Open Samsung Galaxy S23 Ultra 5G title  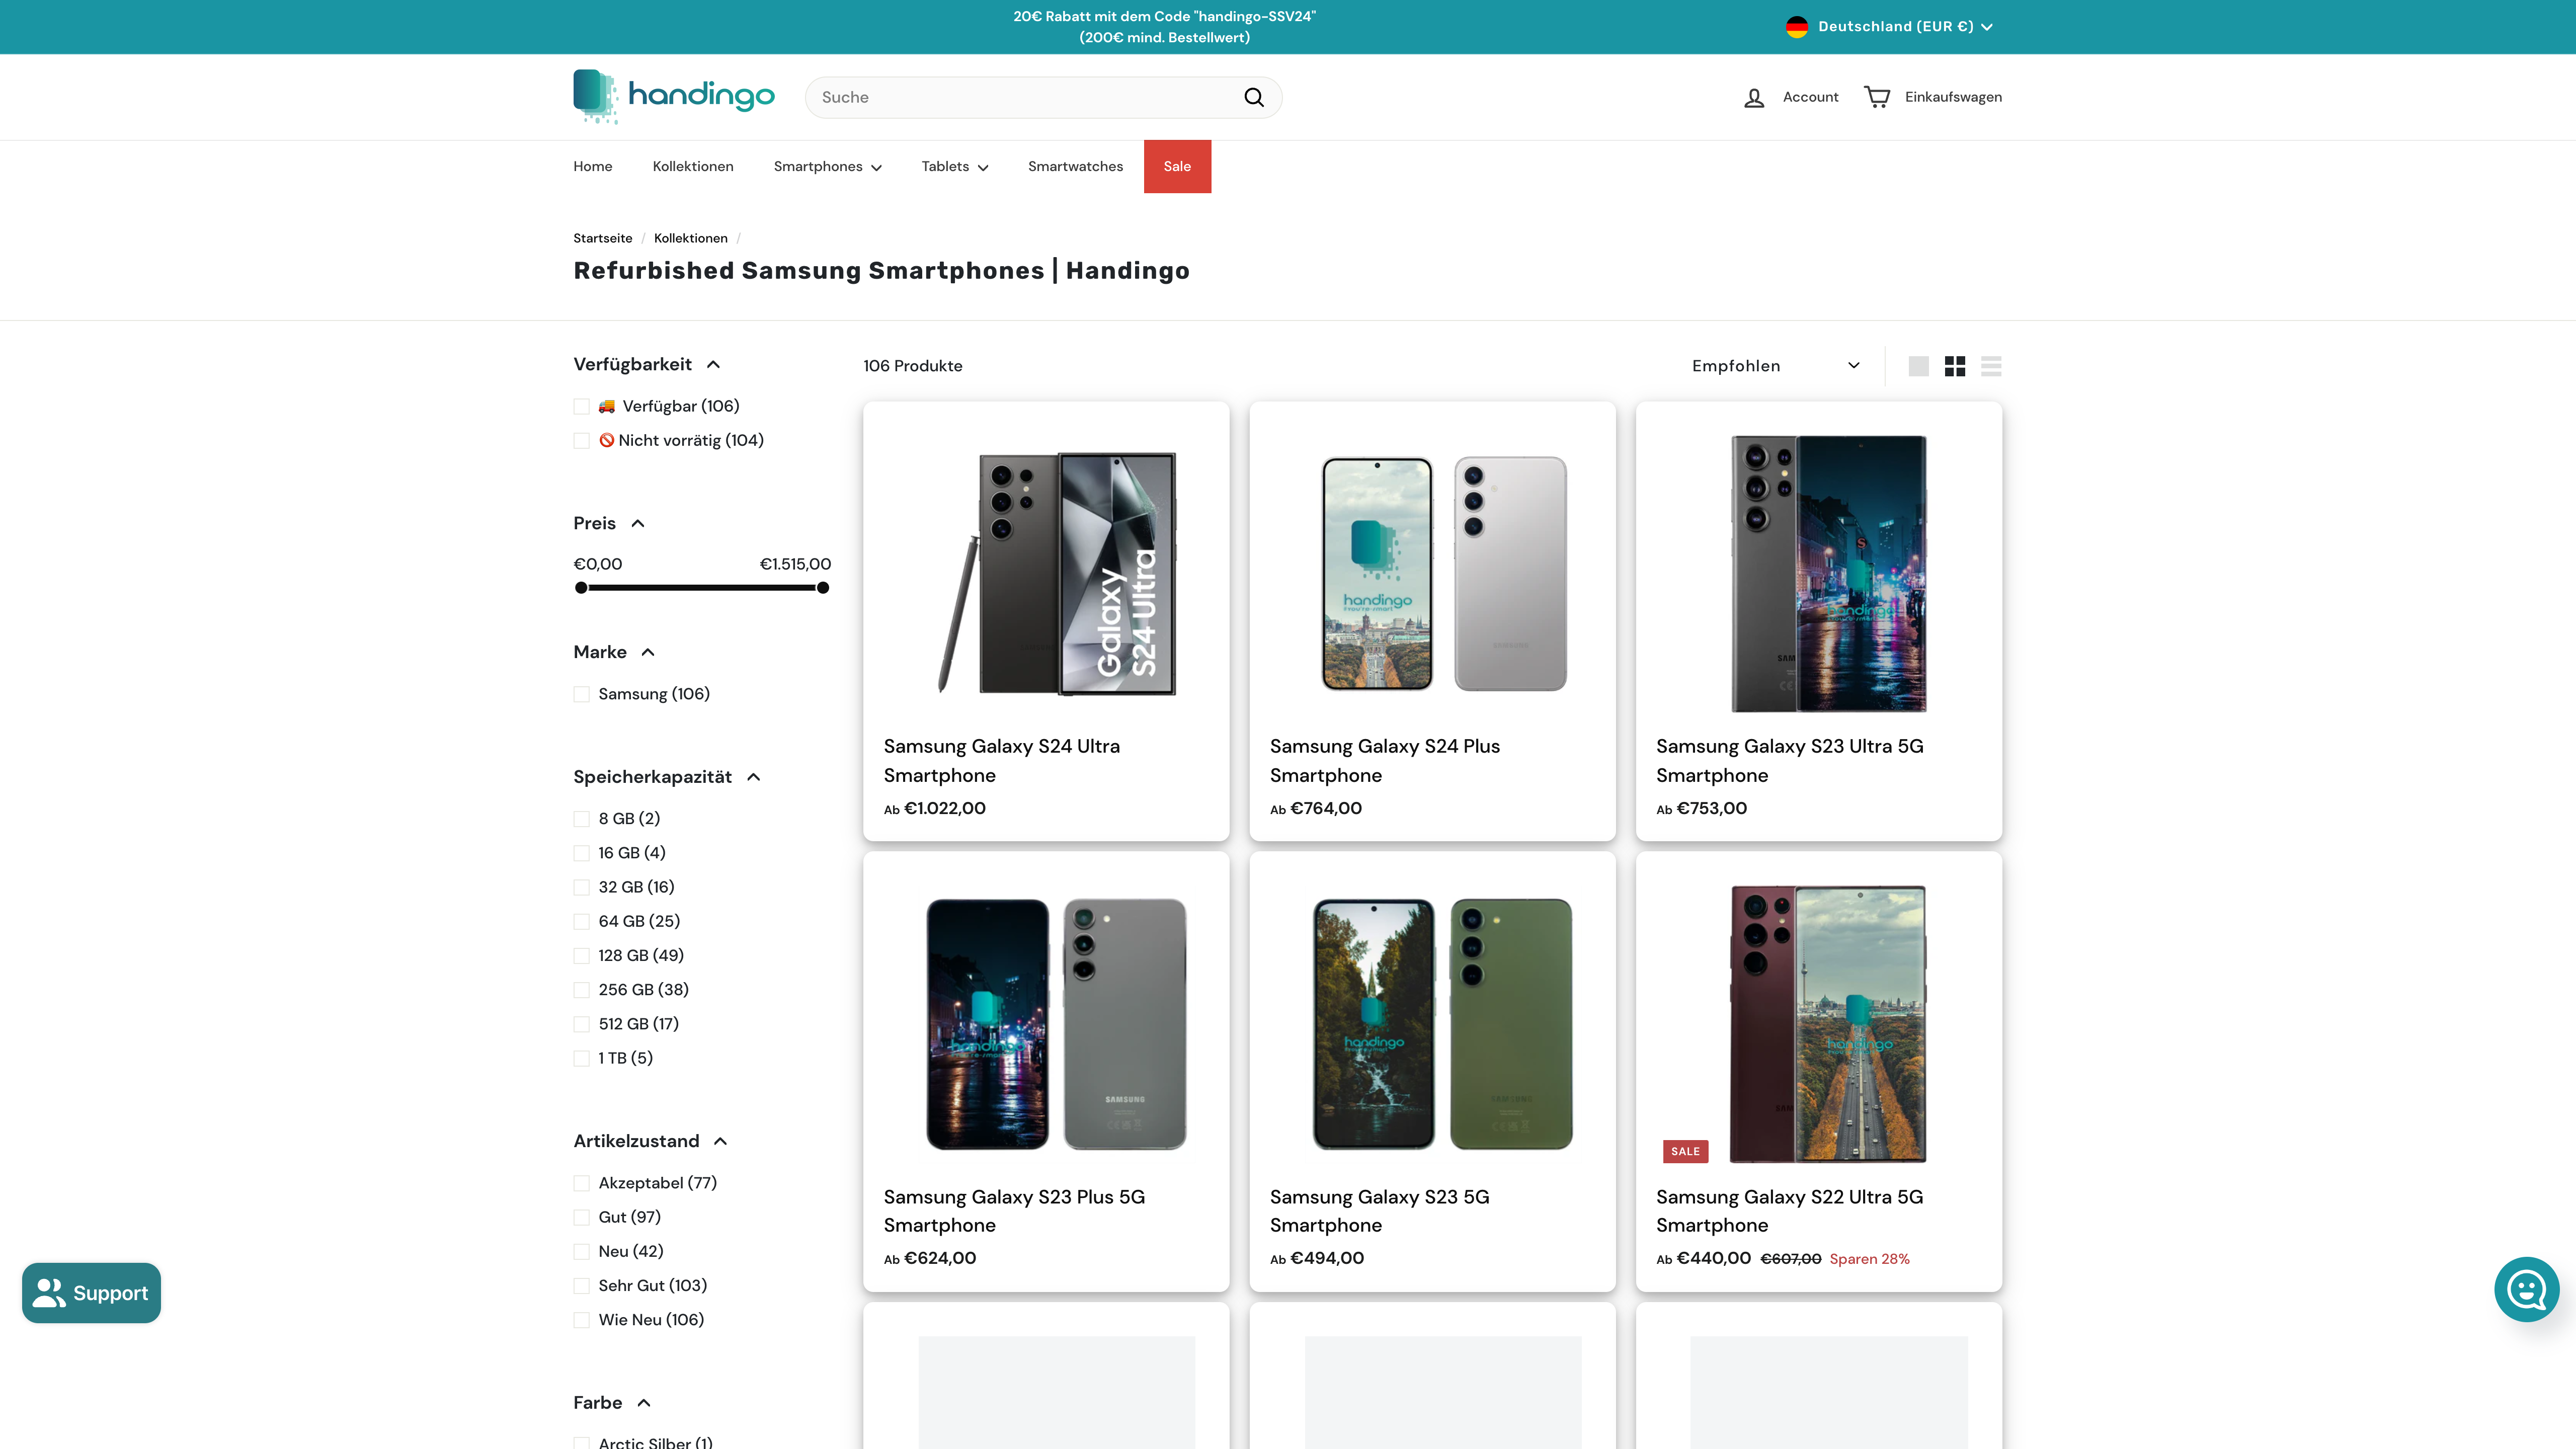coord(1789,761)
